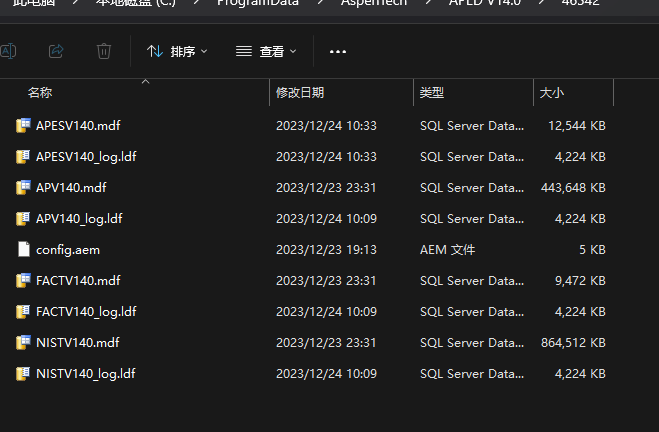
Task: Open the 查看 view dropdown
Action: [x=265, y=51]
